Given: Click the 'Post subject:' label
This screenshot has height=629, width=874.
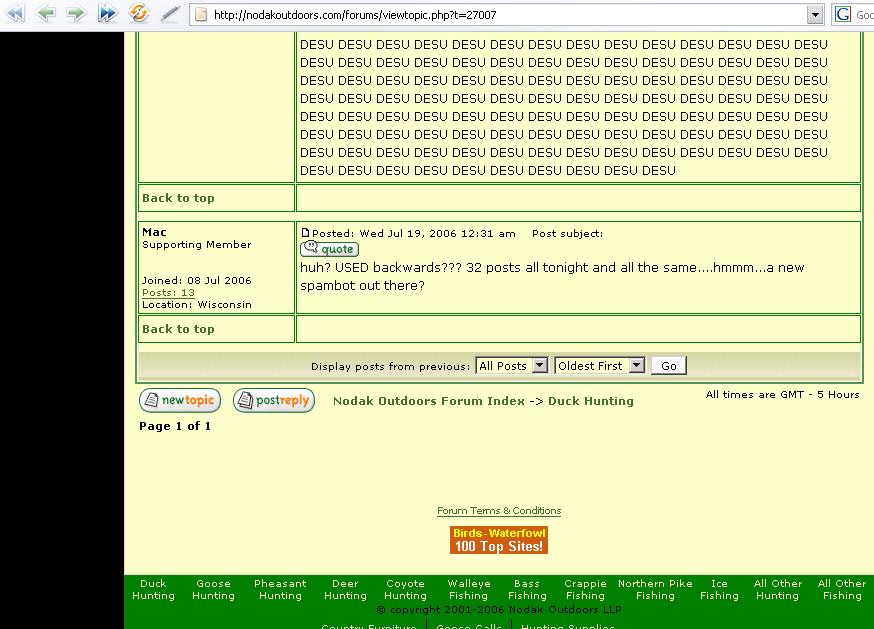Looking at the screenshot, I should [x=567, y=234].
